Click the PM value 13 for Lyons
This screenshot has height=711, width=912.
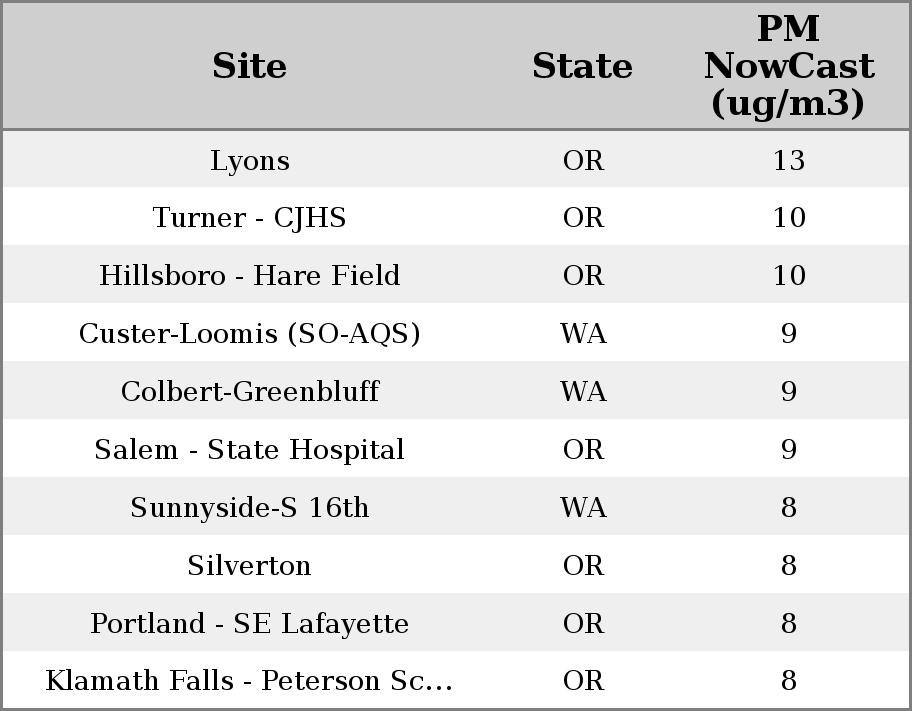point(788,160)
